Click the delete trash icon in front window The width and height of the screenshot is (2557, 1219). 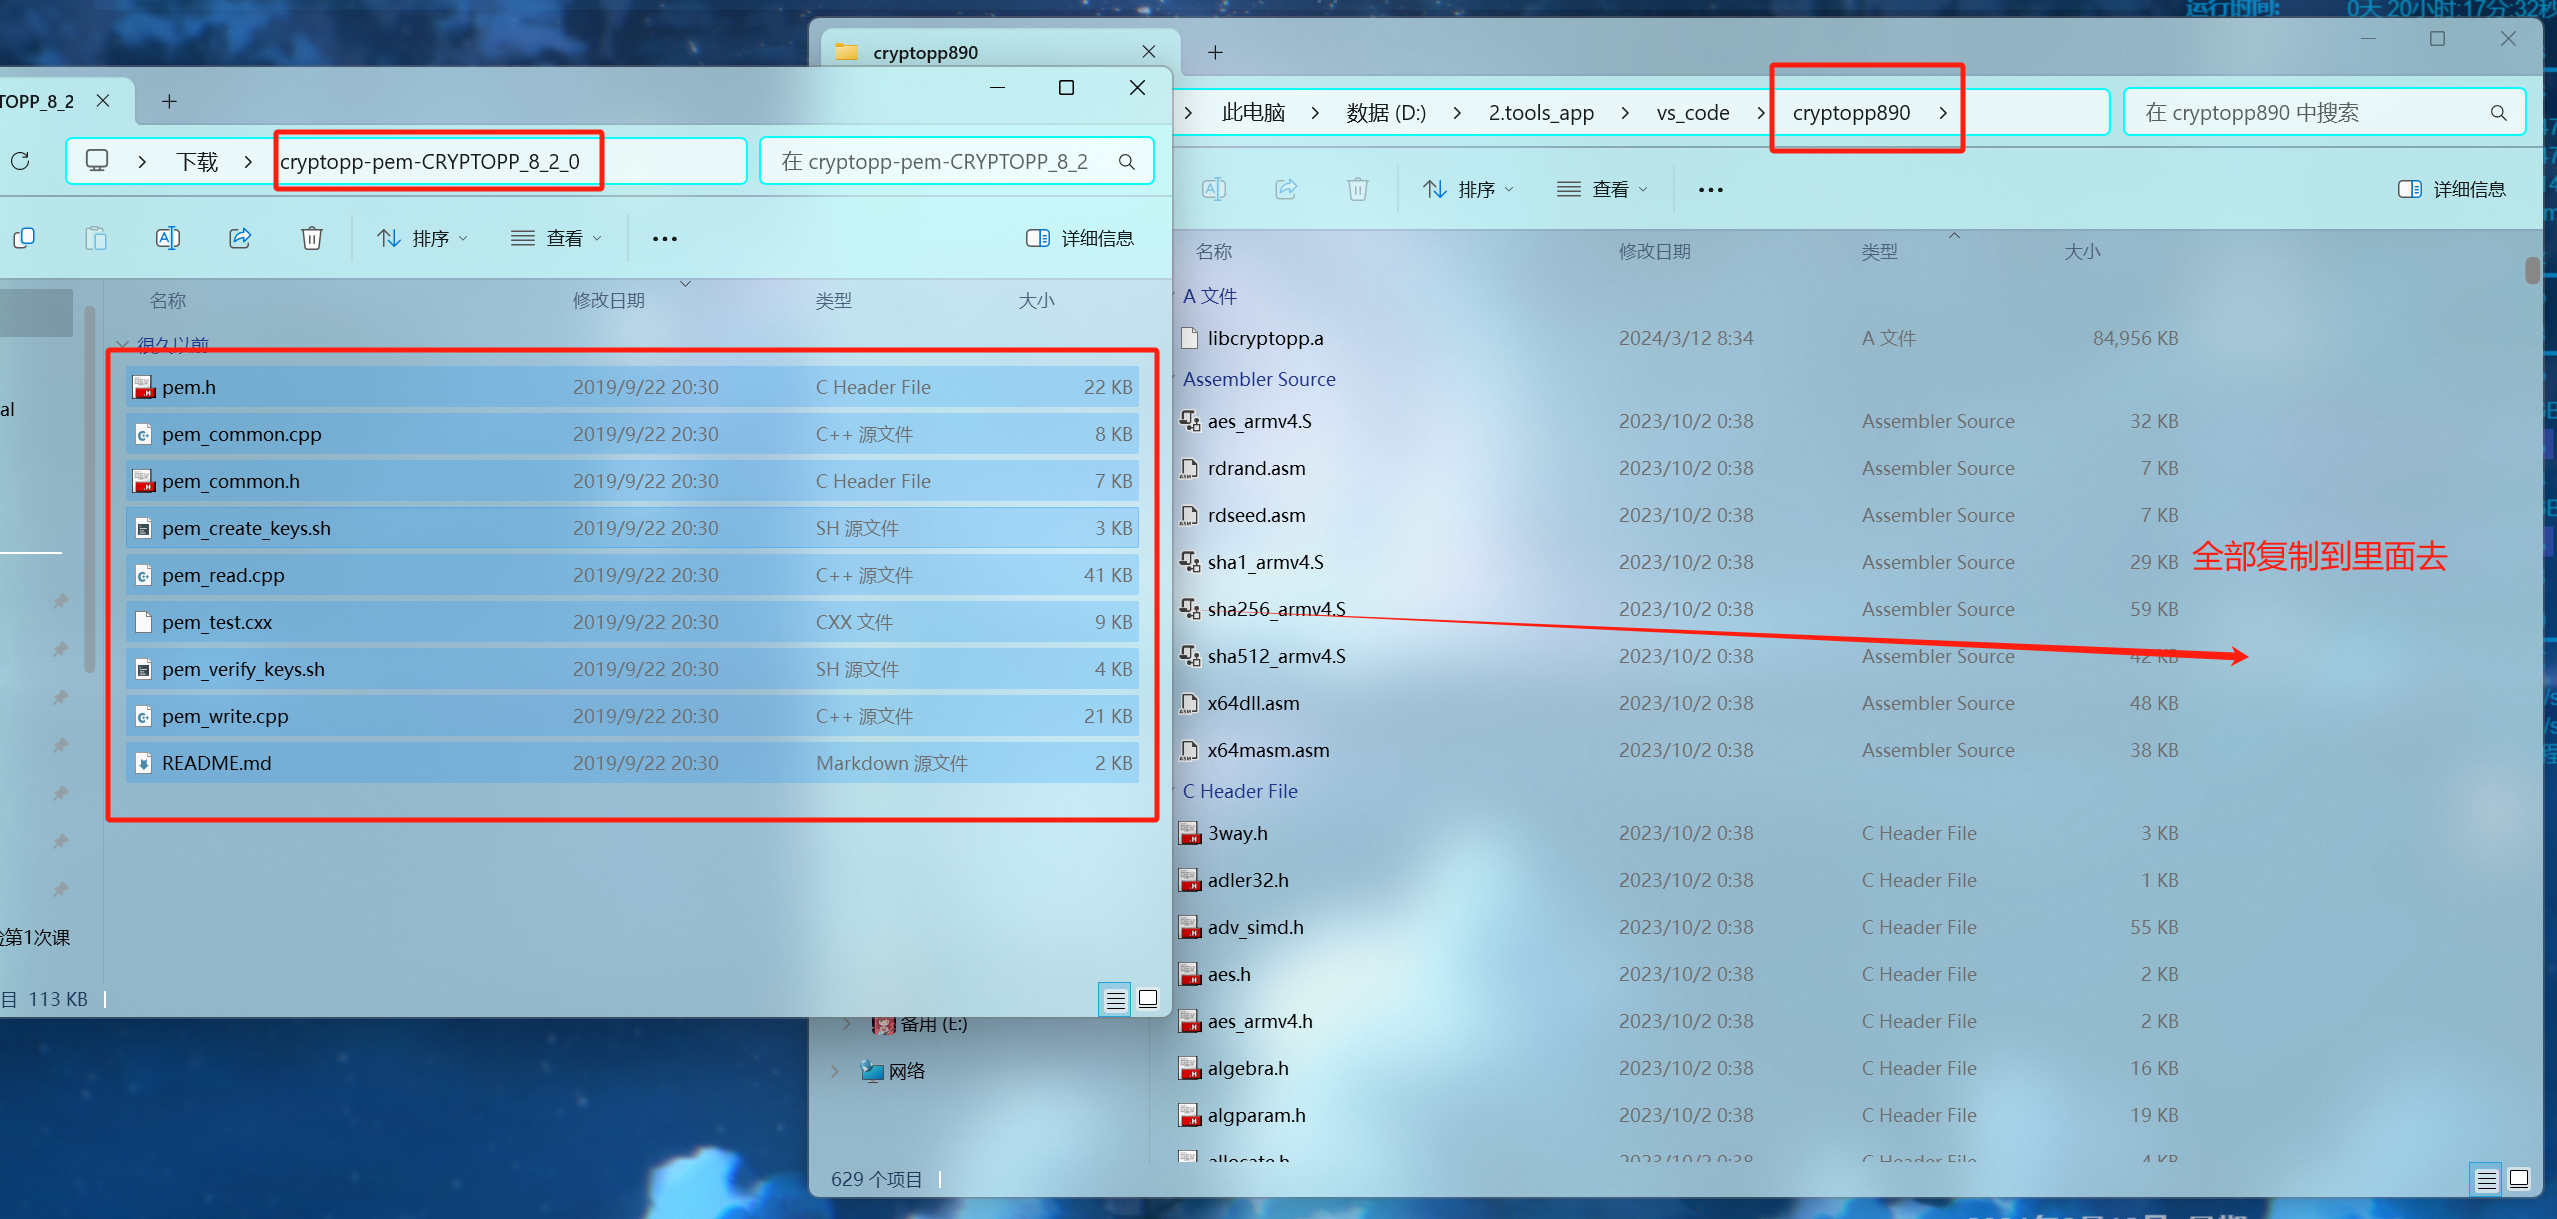point(312,238)
